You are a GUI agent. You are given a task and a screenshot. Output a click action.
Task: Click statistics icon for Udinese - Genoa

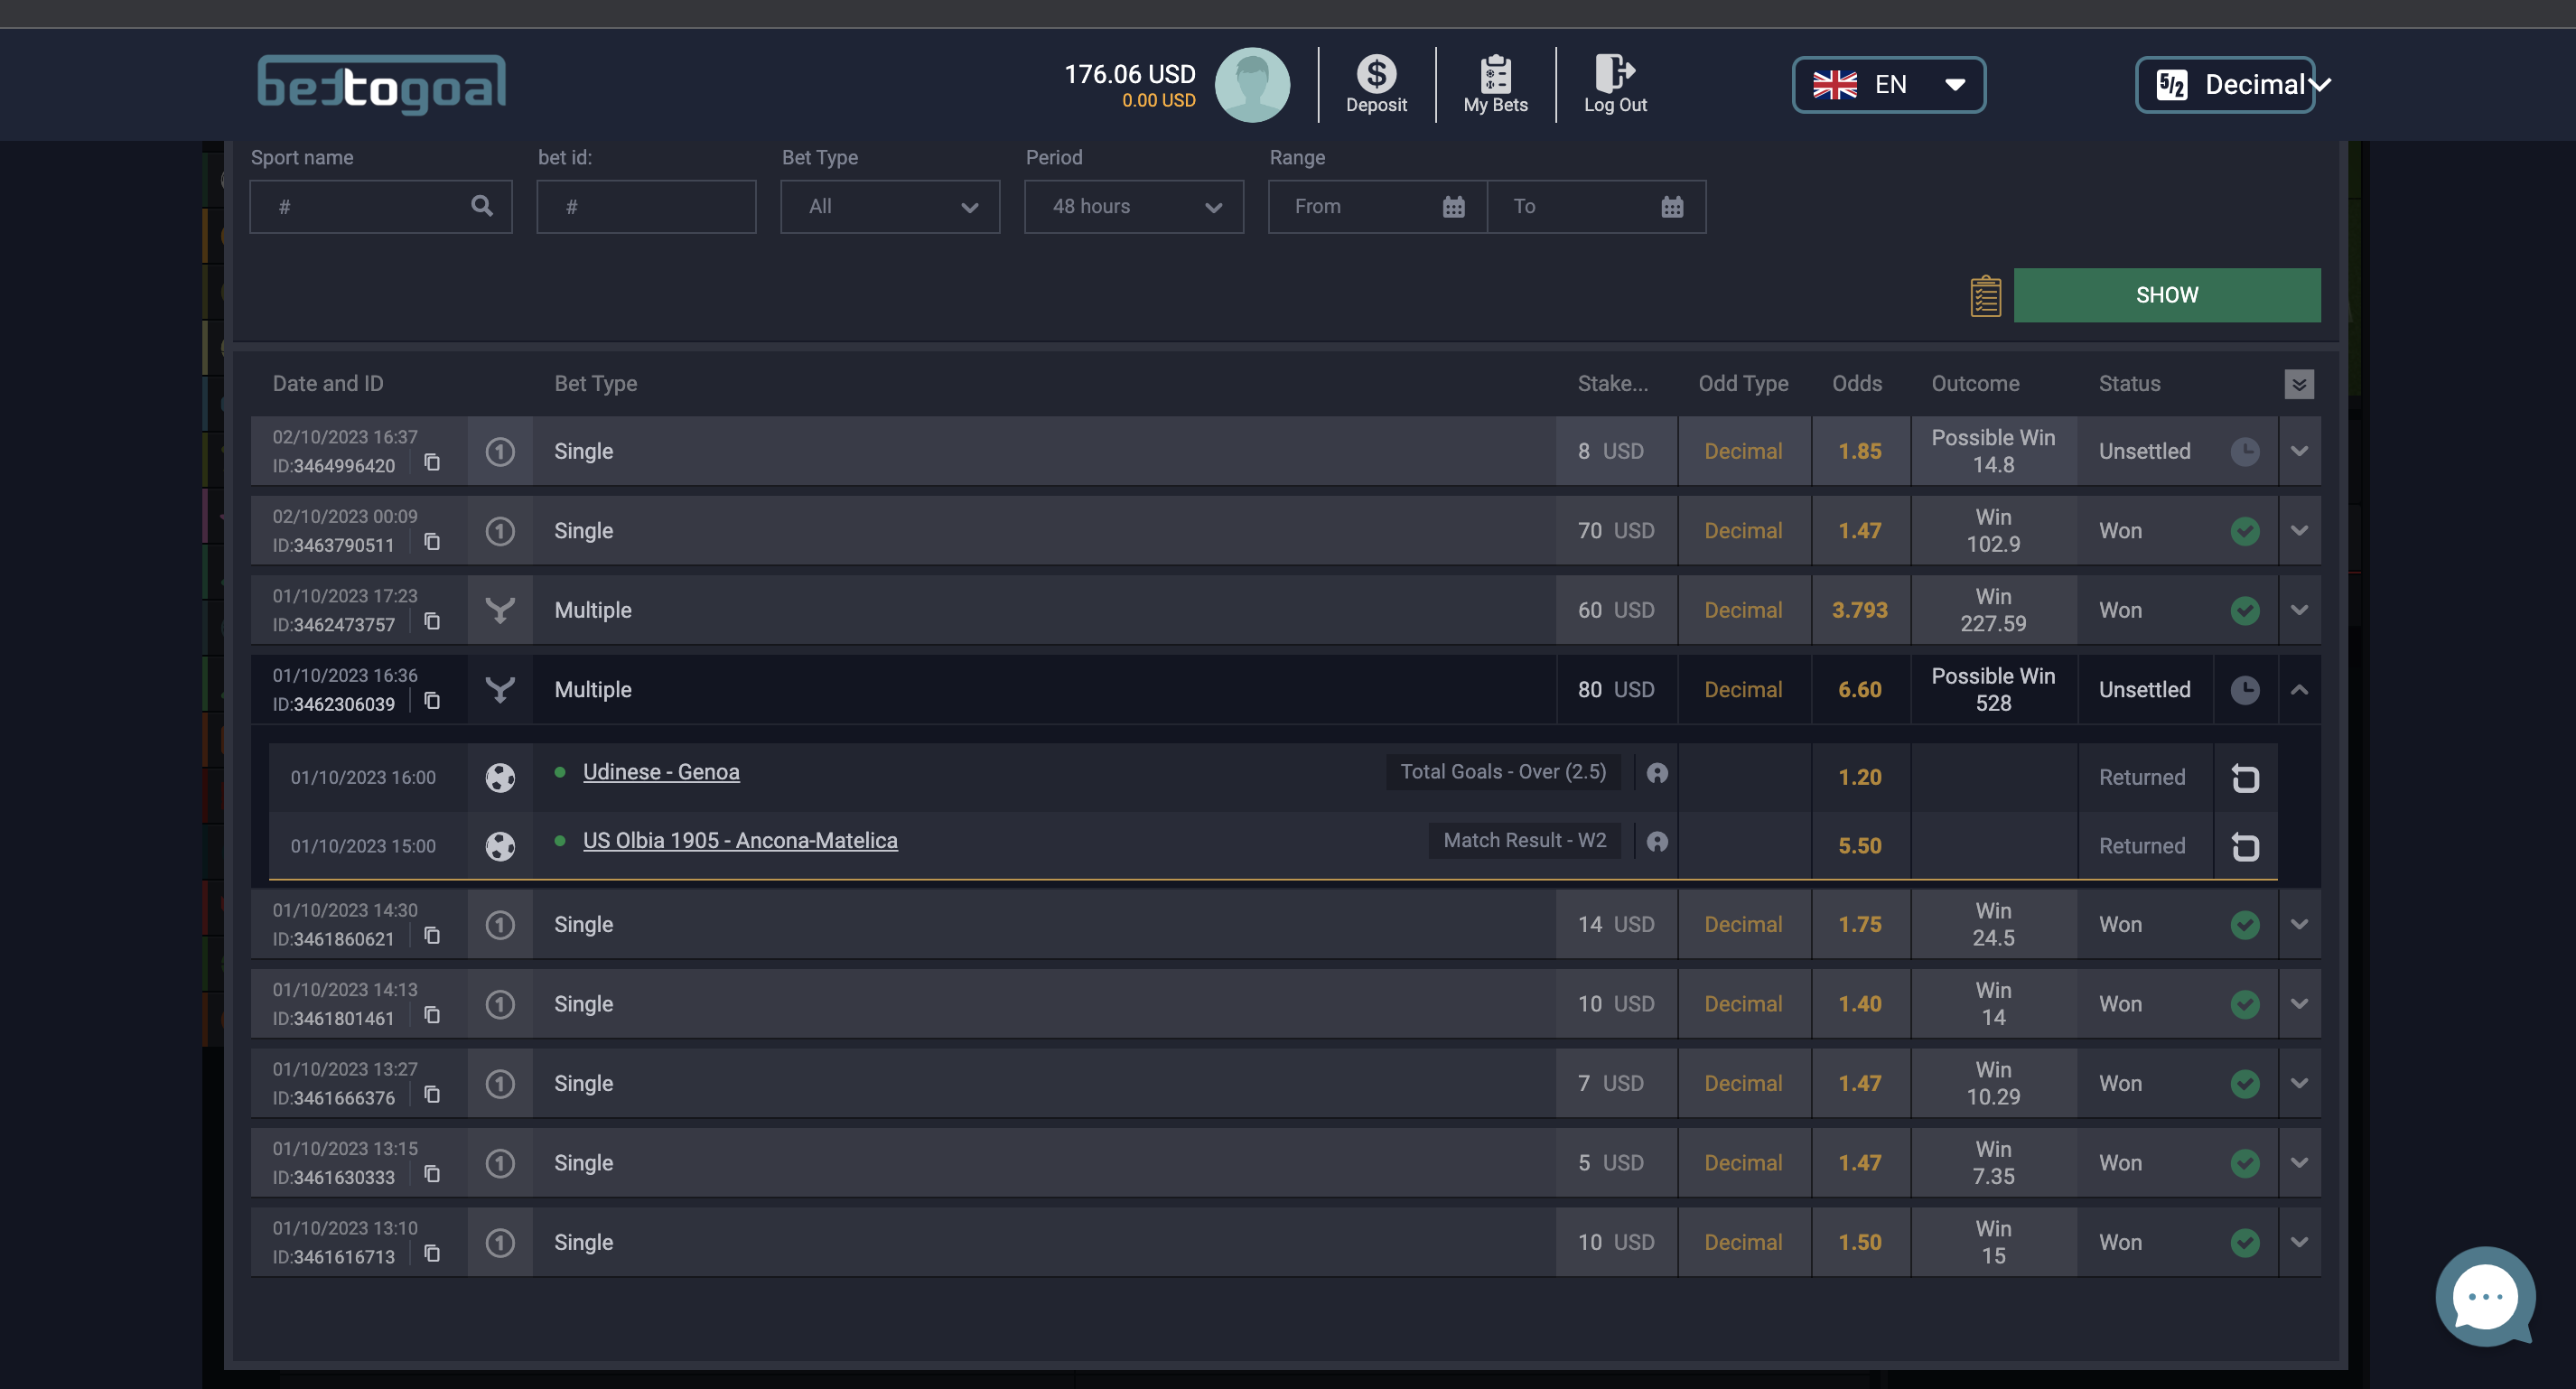tap(1657, 773)
